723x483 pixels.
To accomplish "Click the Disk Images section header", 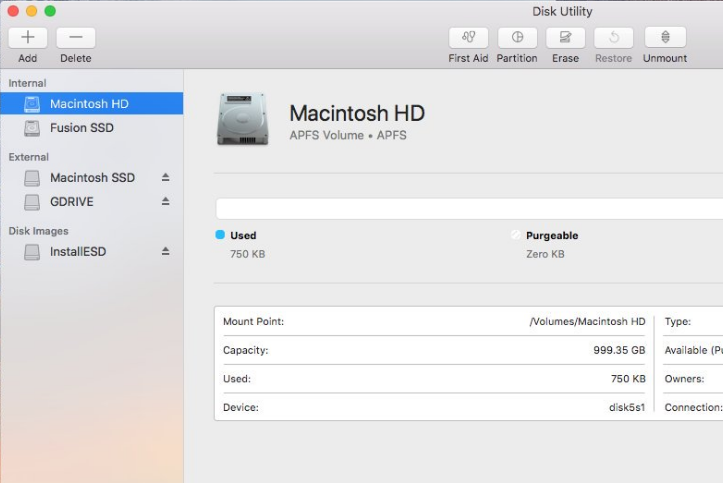I will (x=38, y=231).
